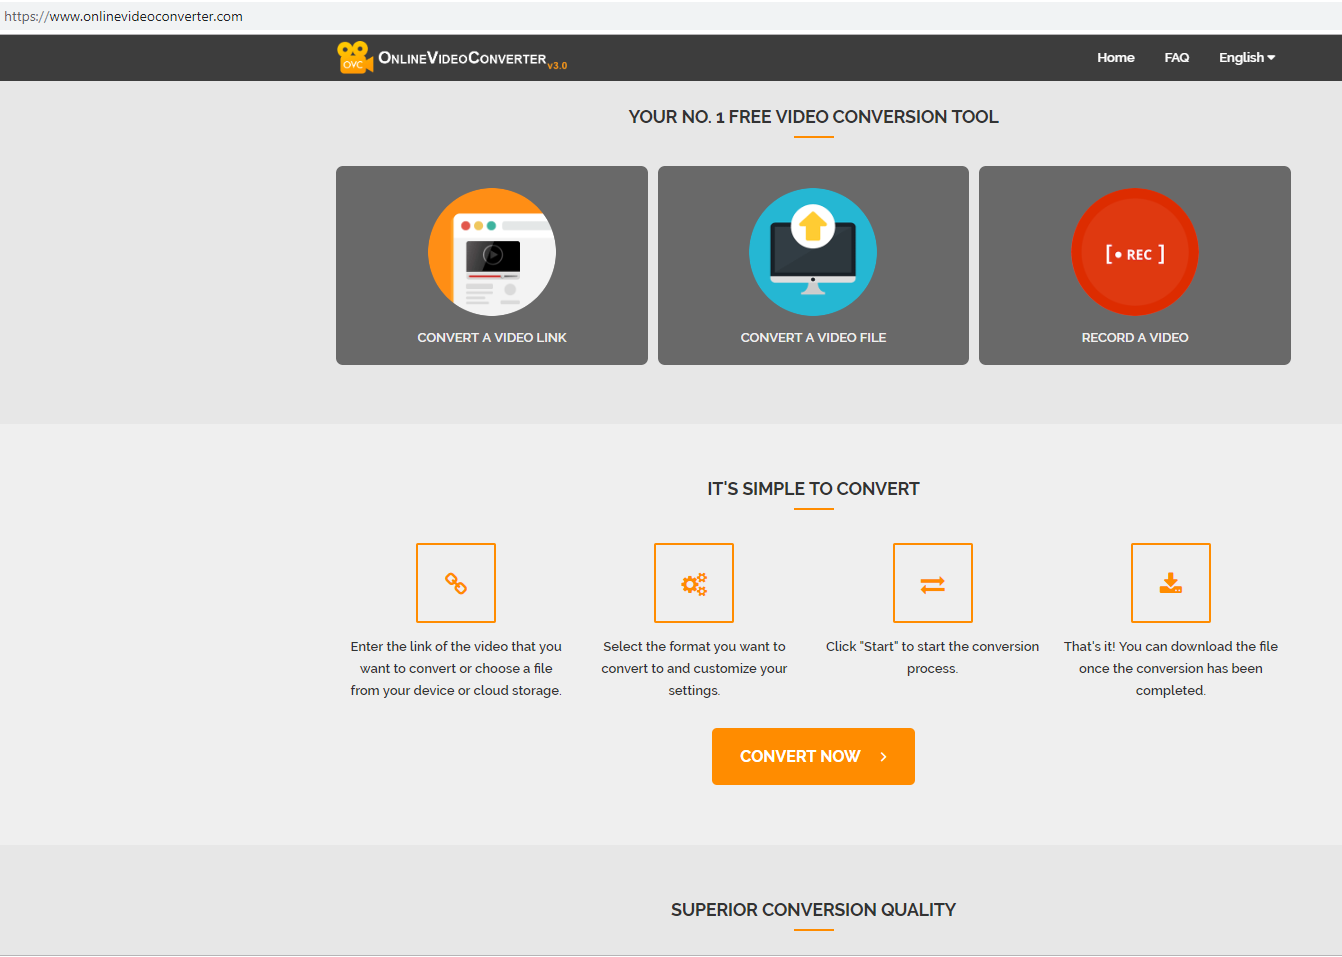Click 'Click "Start" to start the conversion' text
Screen dimensions: 1342x957
[x=933, y=657]
